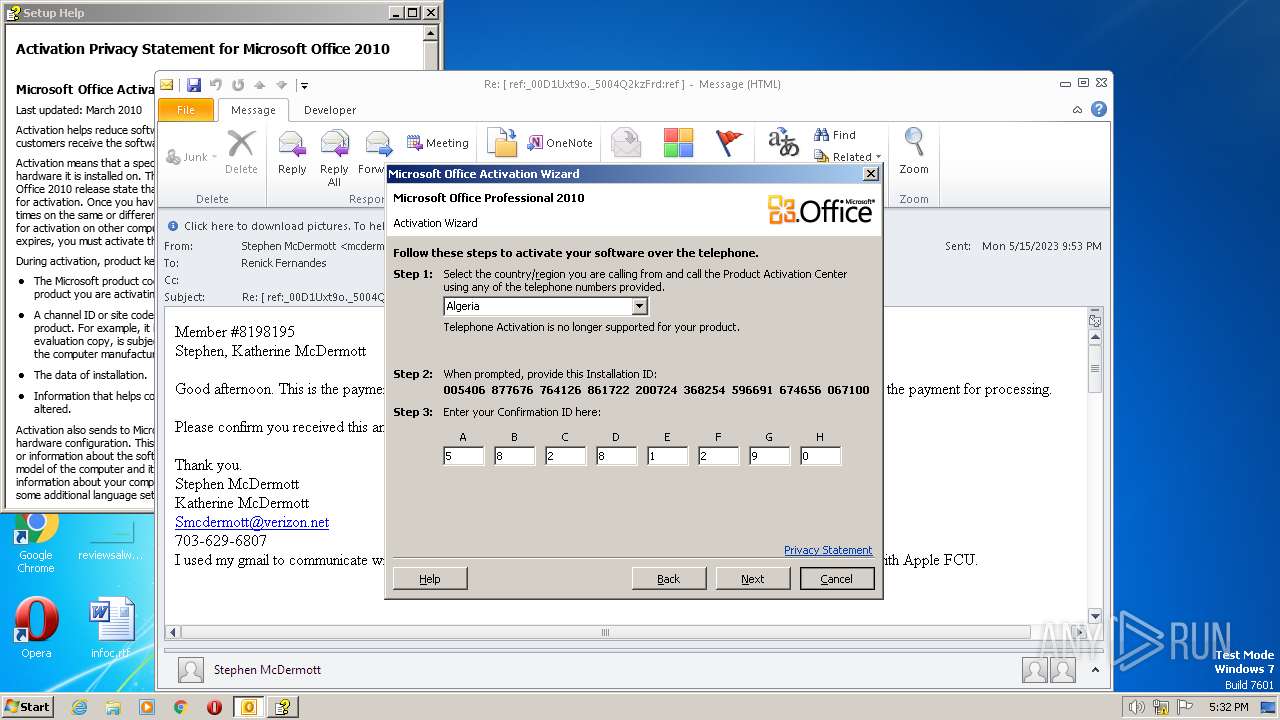Image resolution: width=1280 pixels, height=720 pixels.
Task: Open infoc.rtf desktop file
Action: (110, 628)
